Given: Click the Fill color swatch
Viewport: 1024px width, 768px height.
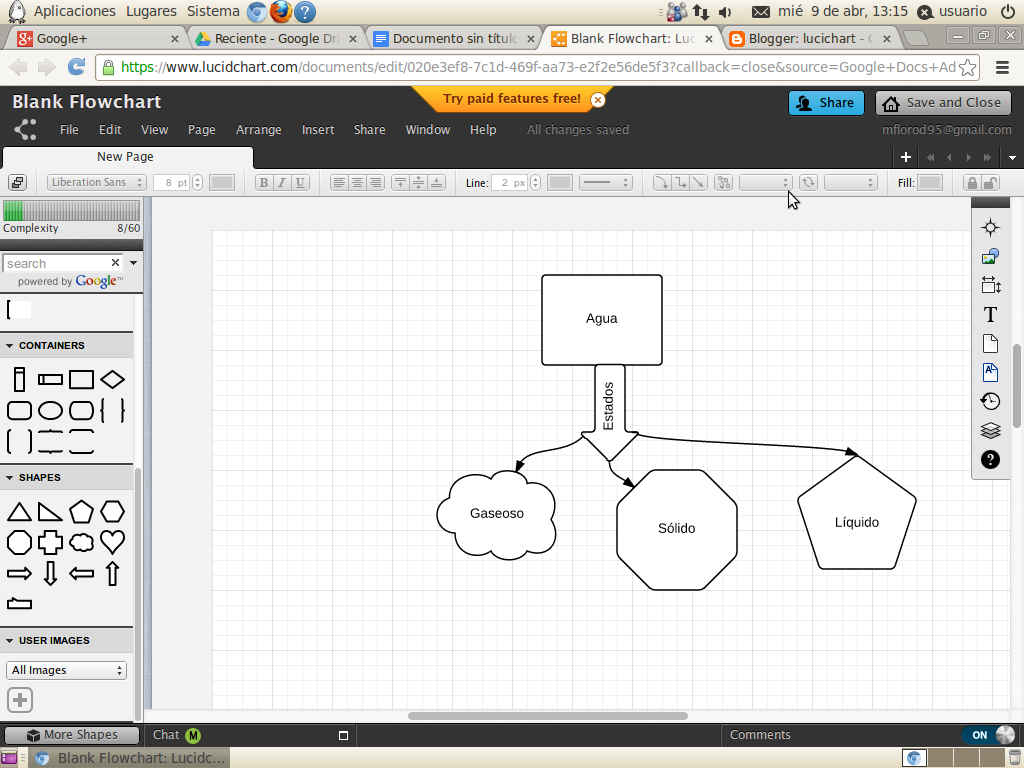Looking at the screenshot, I should click(x=929, y=182).
